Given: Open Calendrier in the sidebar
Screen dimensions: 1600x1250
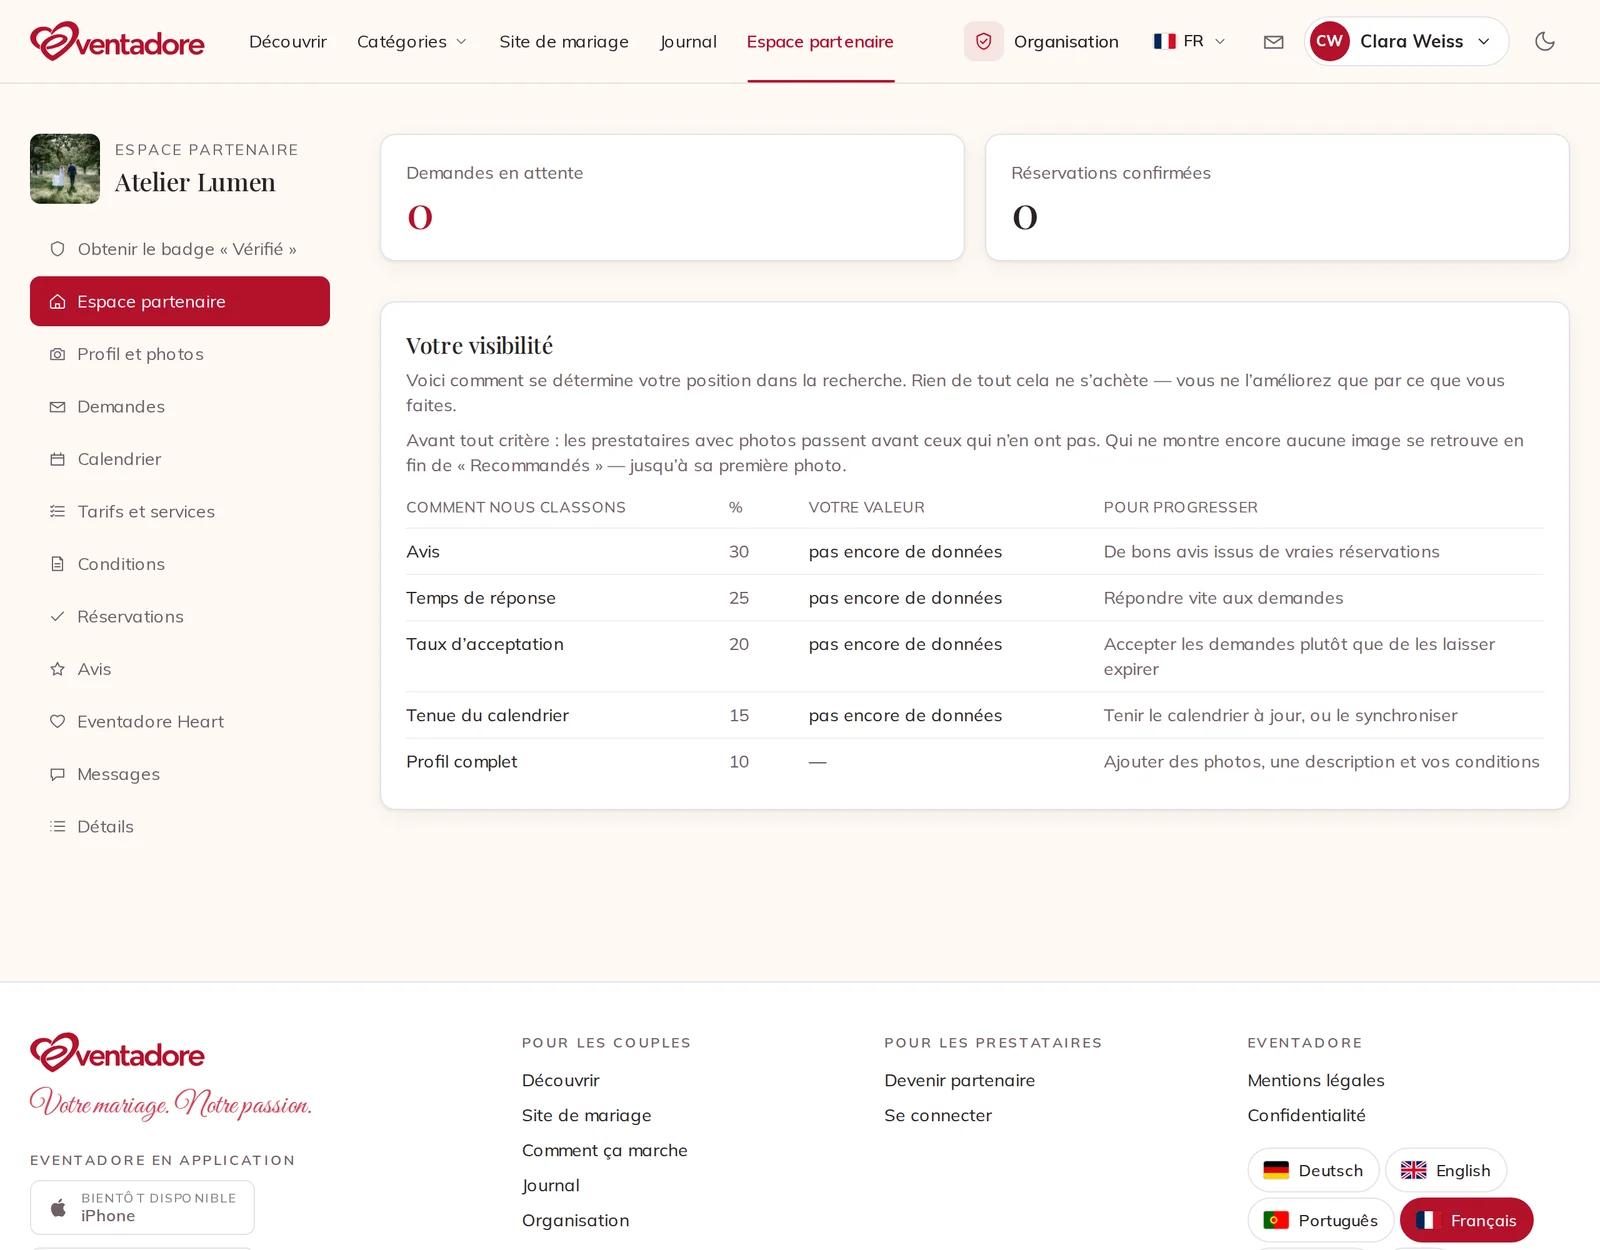Looking at the screenshot, I should (x=180, y=459).
